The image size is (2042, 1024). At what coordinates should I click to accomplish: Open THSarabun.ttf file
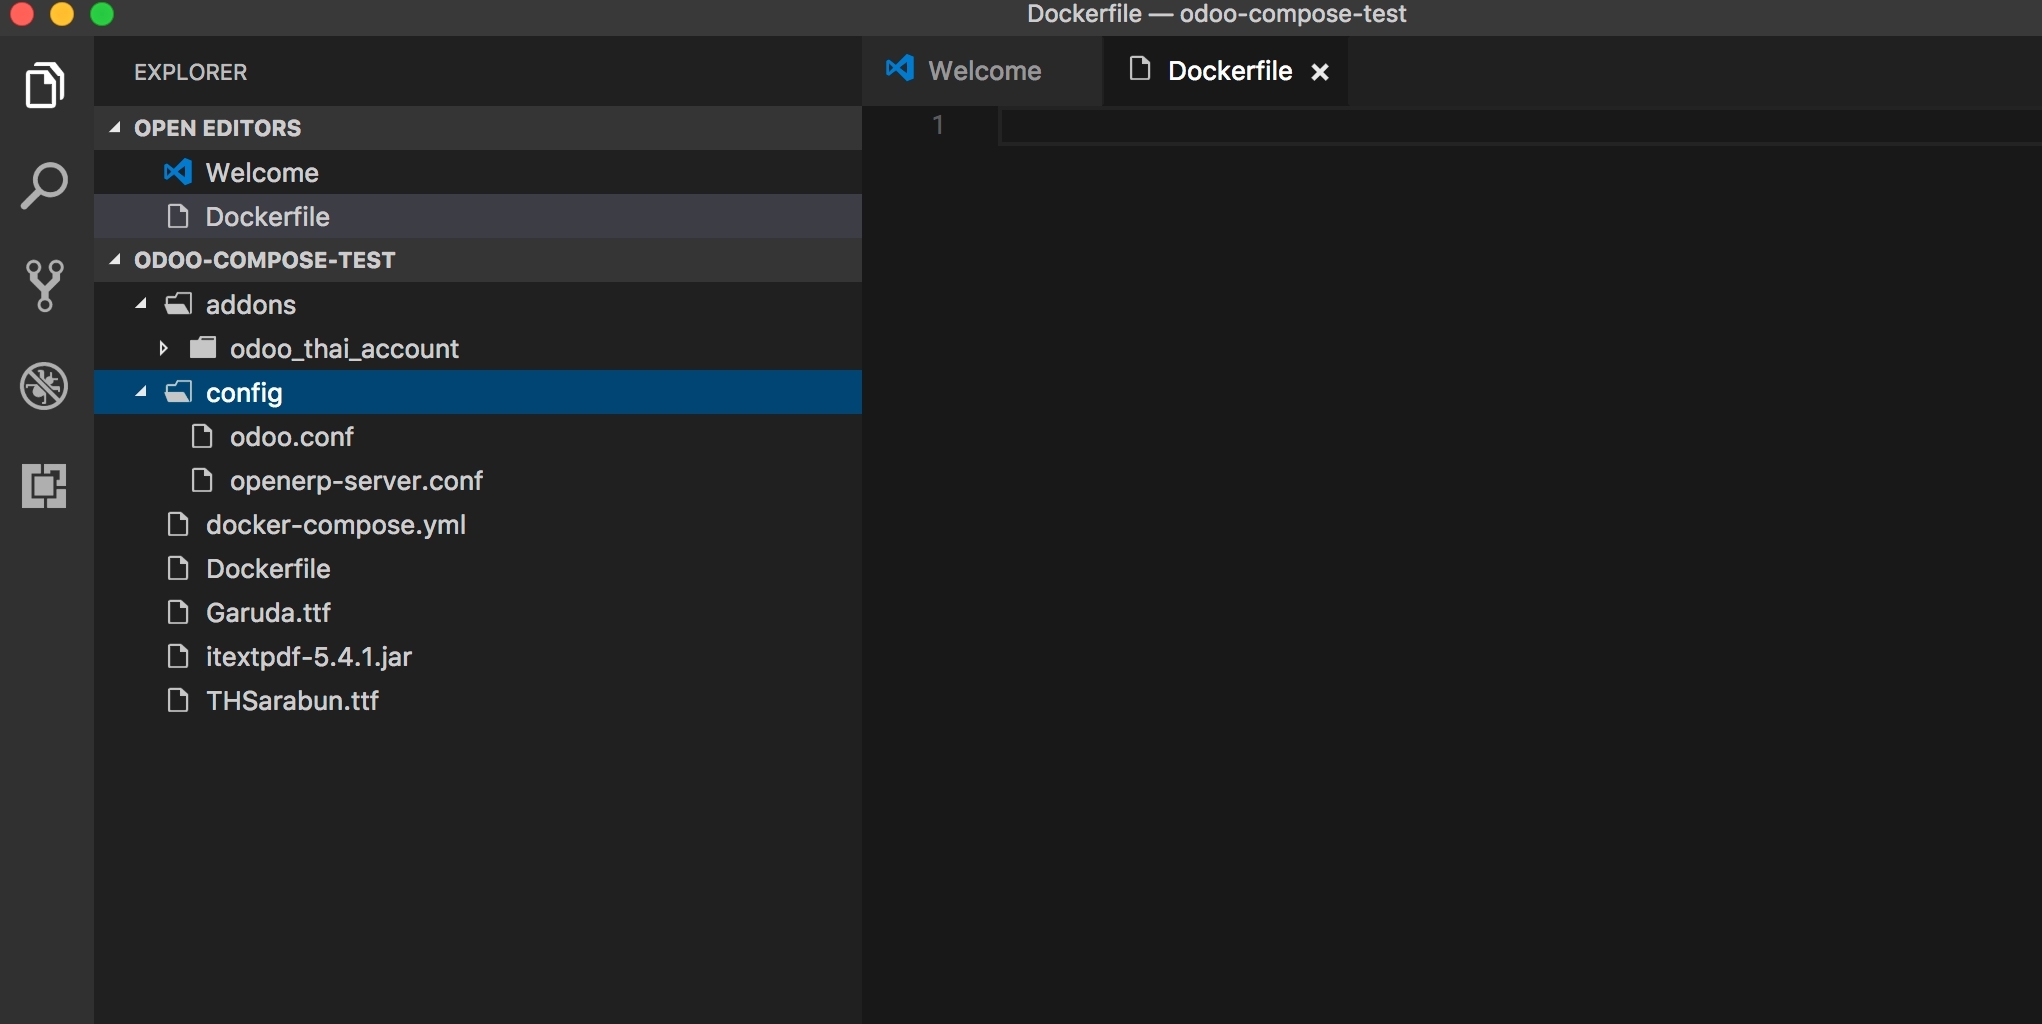[x=292, y=701]
